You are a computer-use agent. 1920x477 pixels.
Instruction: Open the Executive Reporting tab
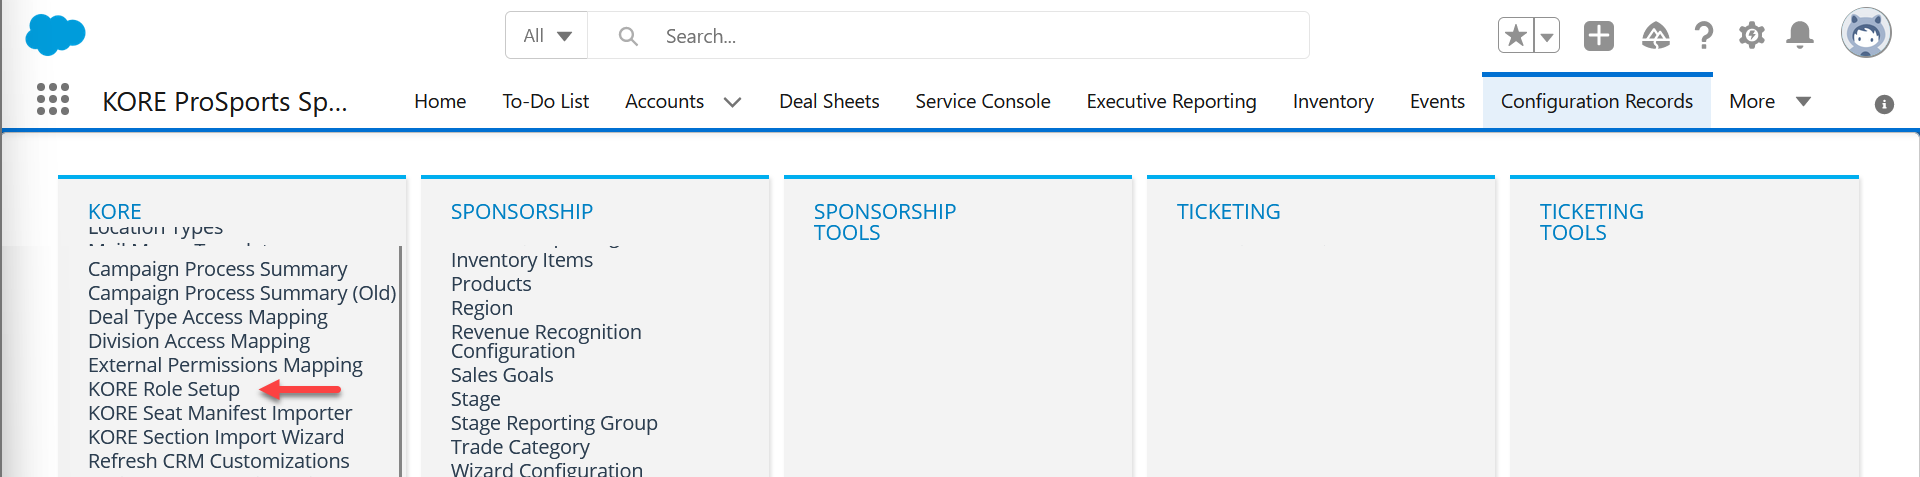(1171, 101)
